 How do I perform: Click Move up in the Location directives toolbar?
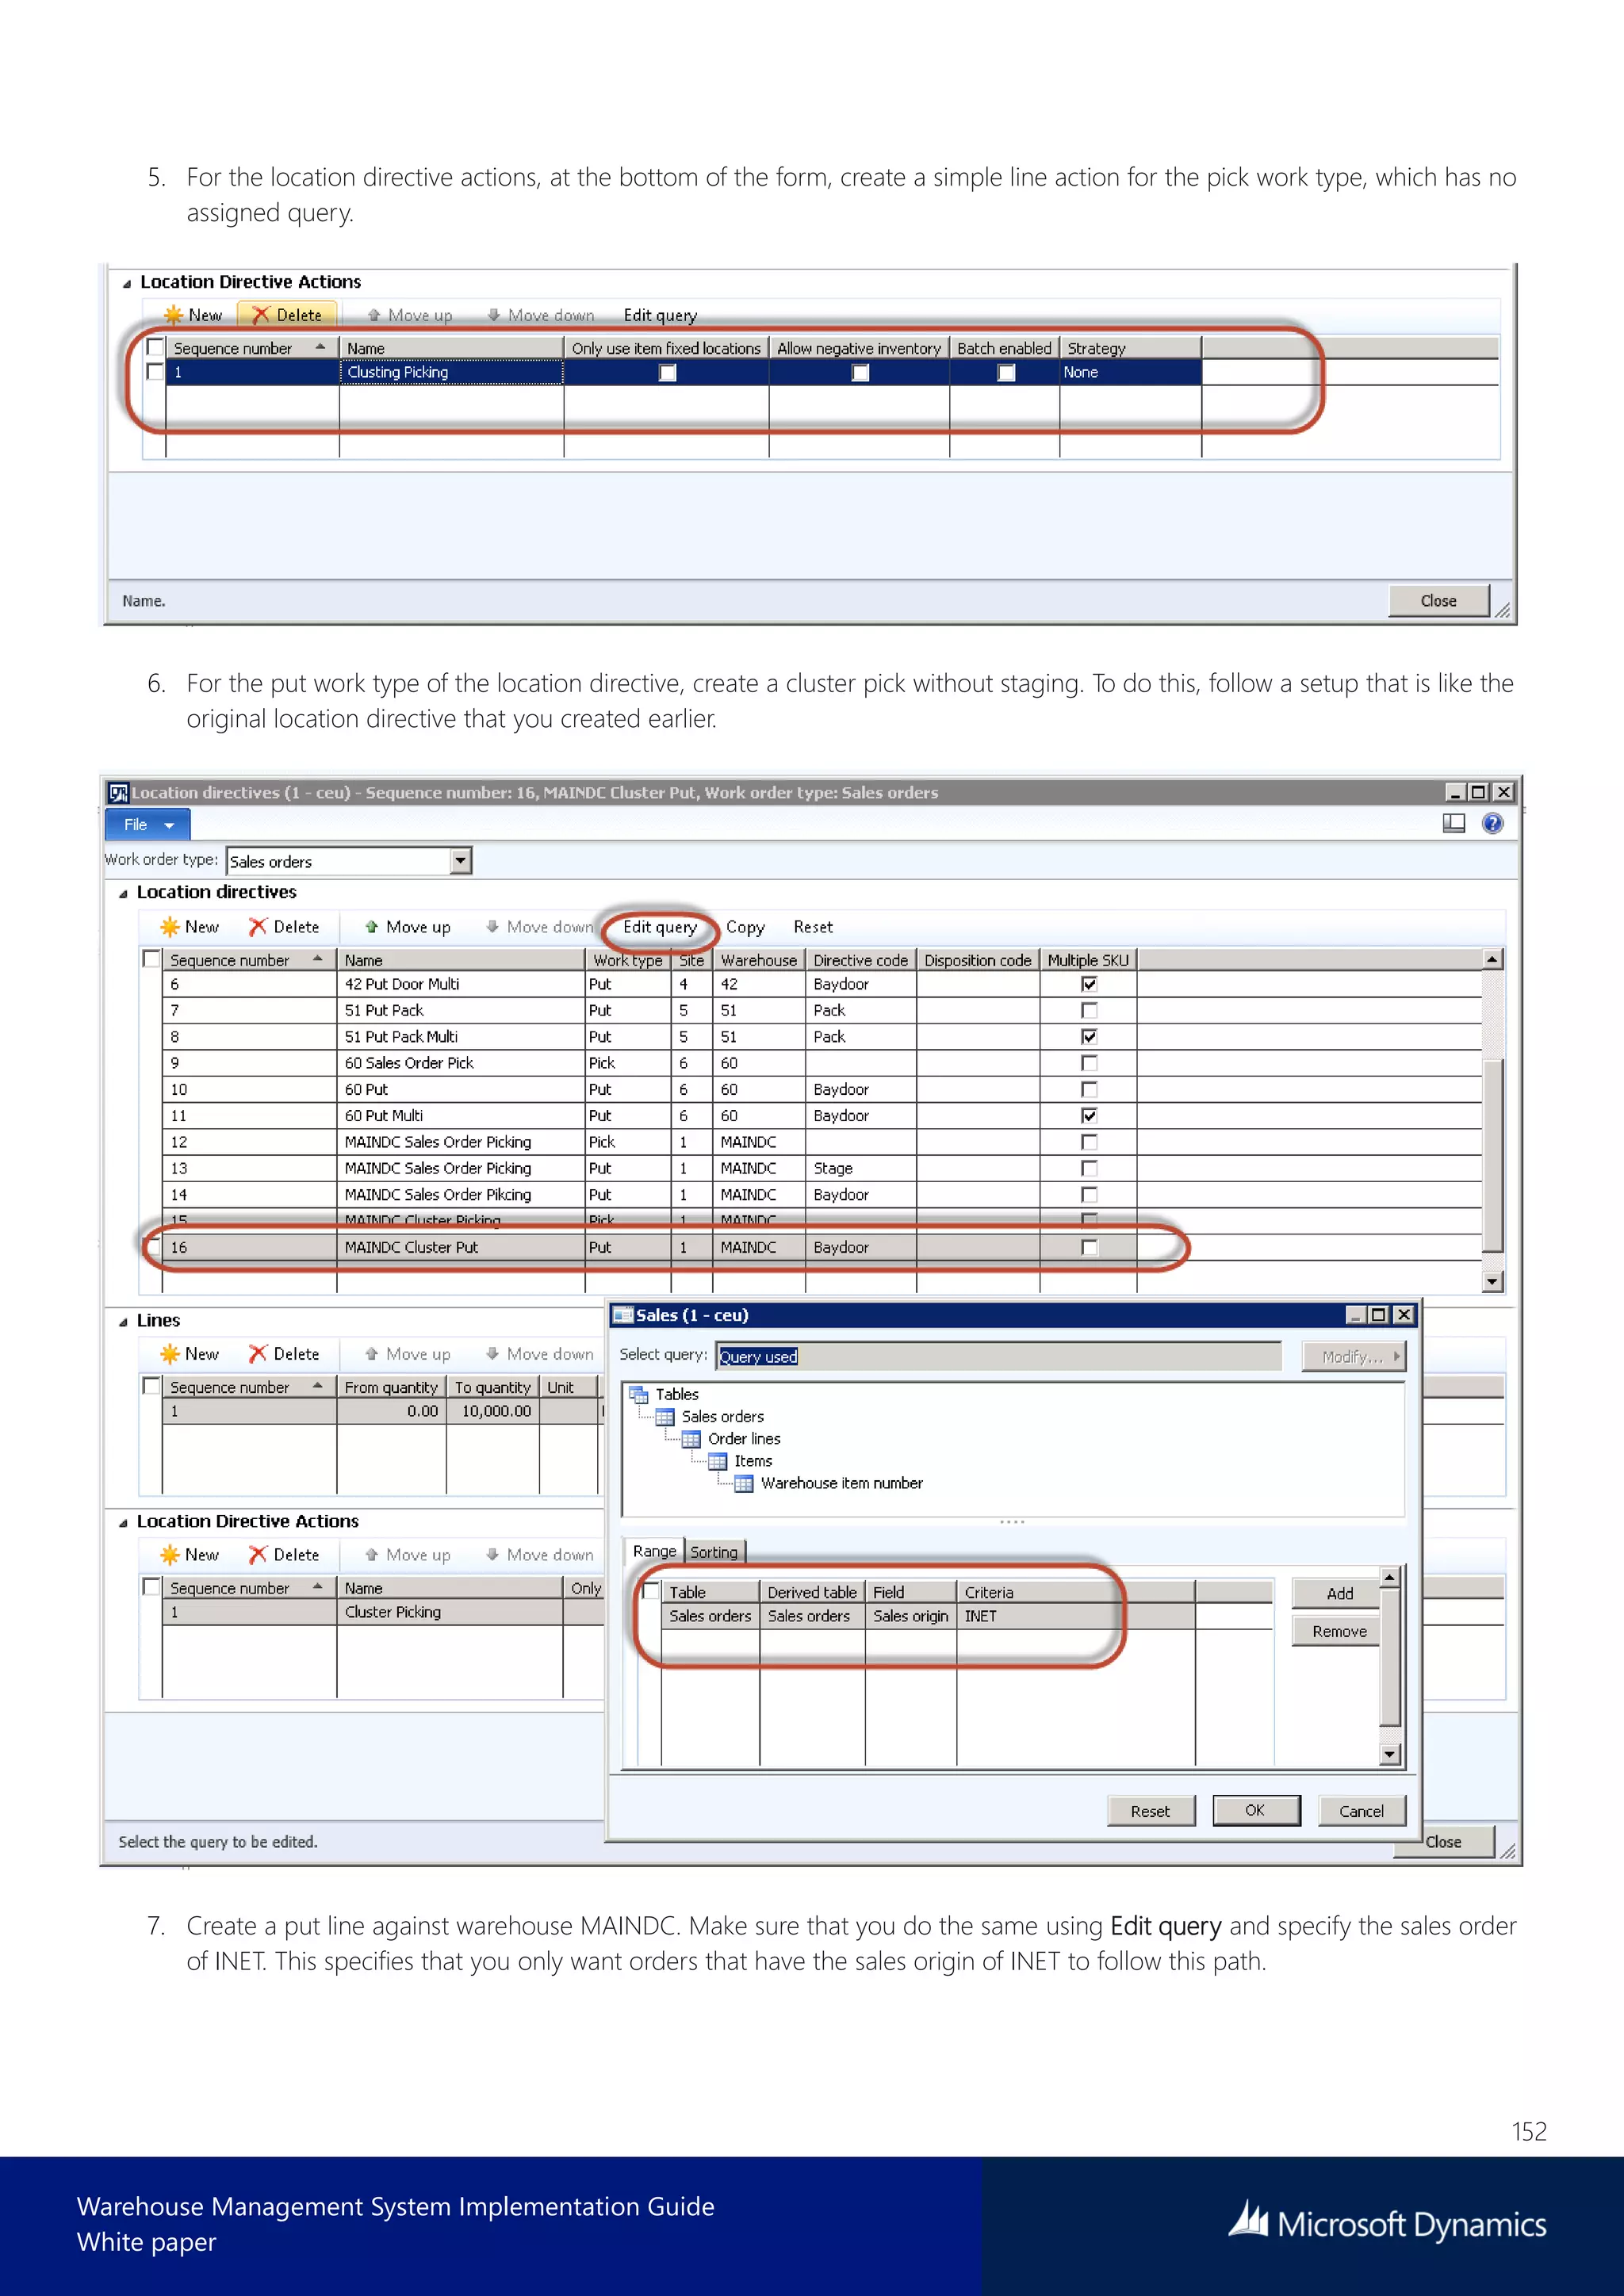tap(408, 927)
